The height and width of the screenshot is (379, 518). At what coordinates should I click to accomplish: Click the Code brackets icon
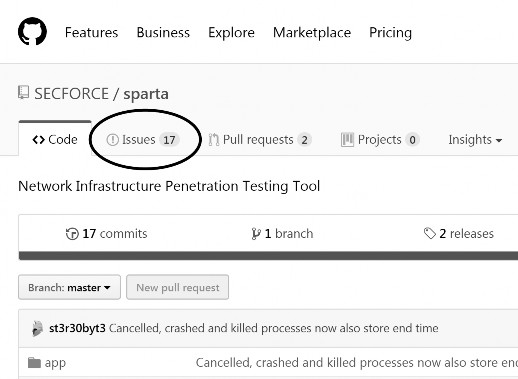pyautogui.click(x=38, y=140)
